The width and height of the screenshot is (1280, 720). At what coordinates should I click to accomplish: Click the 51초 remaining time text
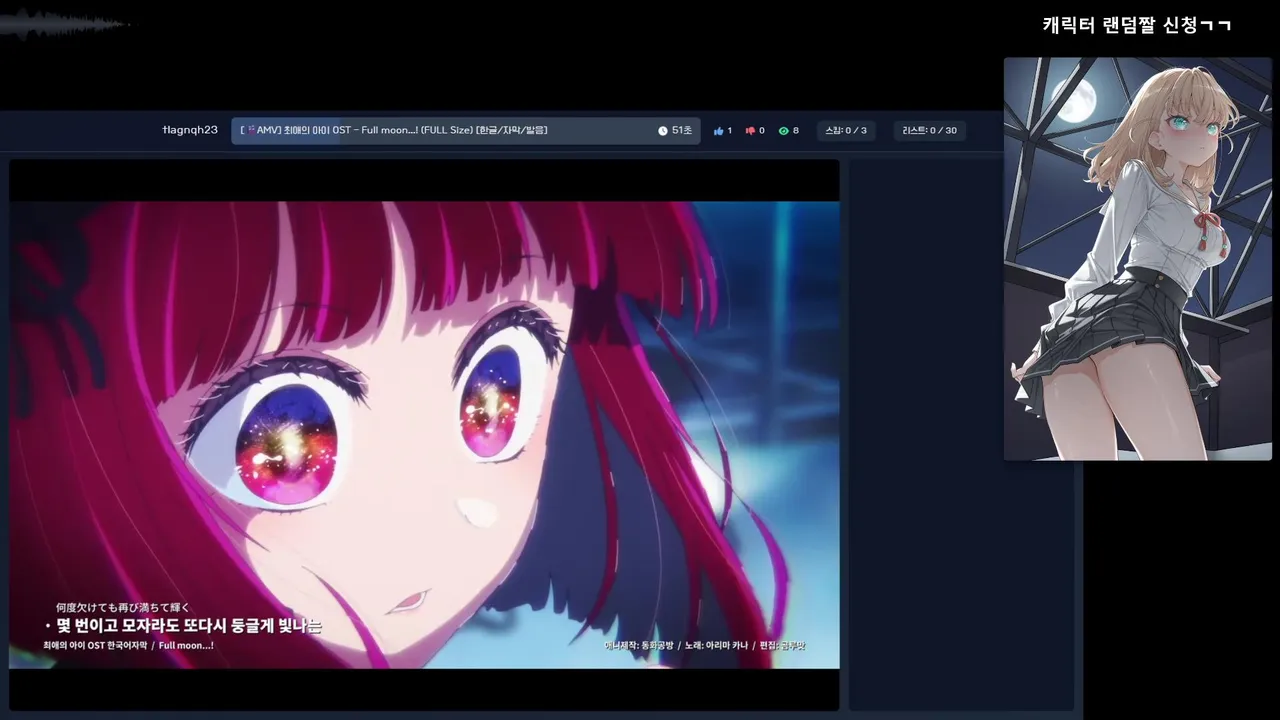[681, 131]
